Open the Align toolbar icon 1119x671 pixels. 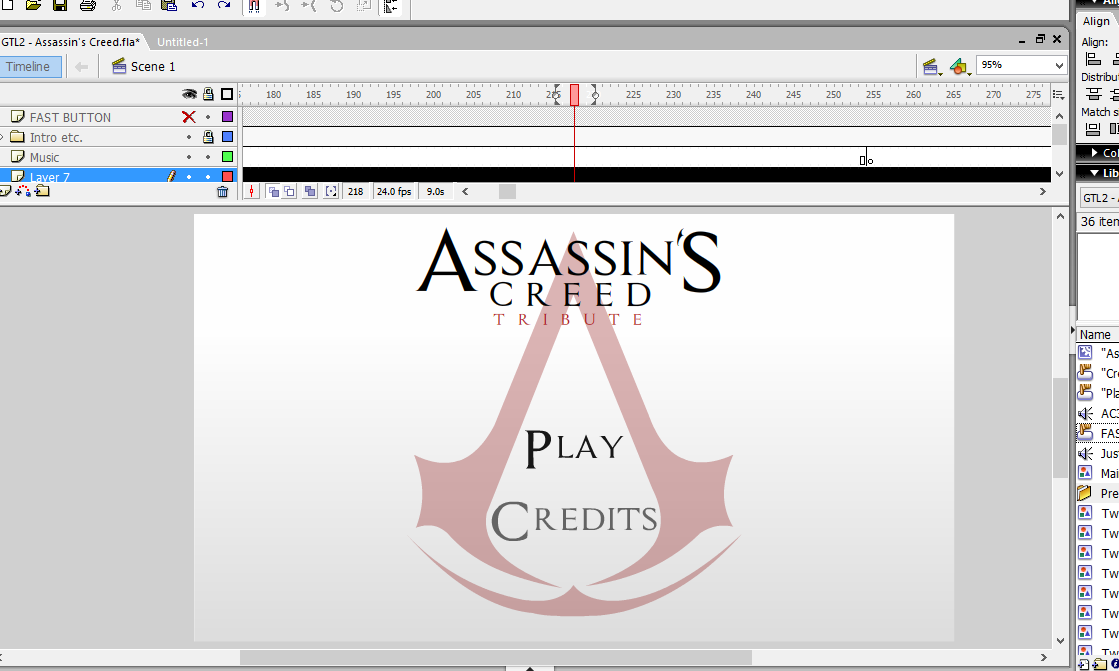[x=390, y=6]
